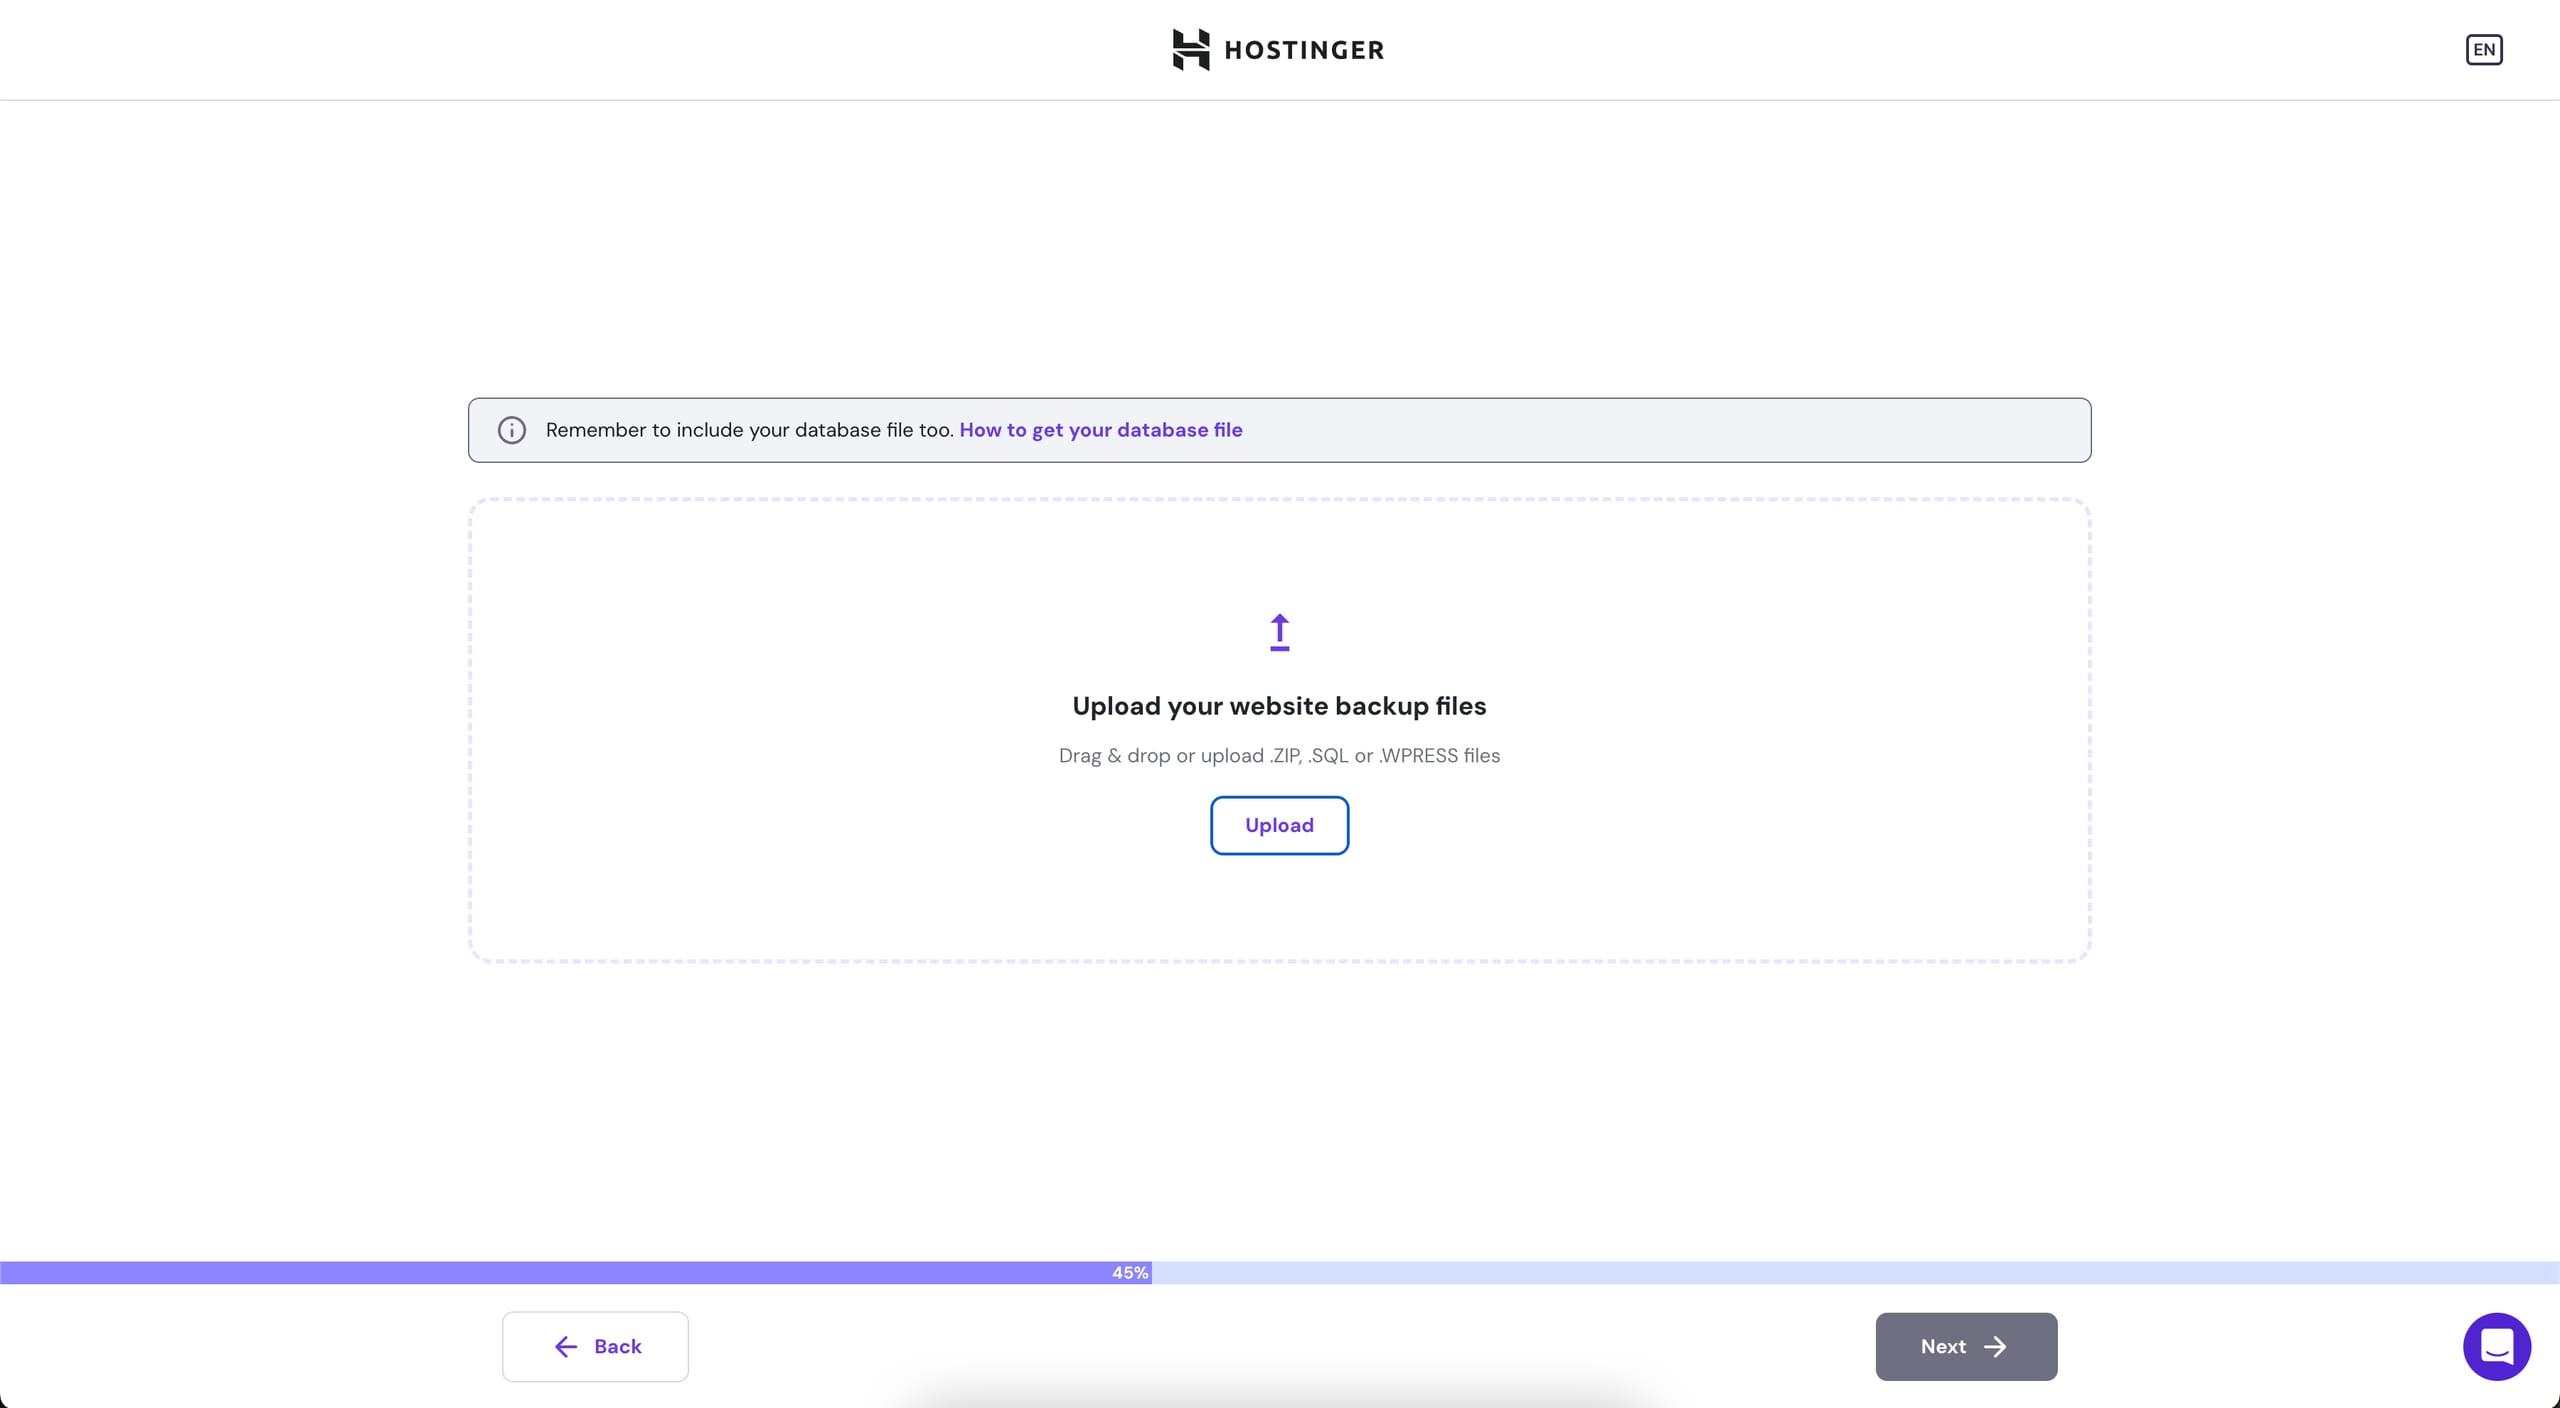This screenshot has width=2560, height=1408.
Task: Click the HOSTINGER wordmark text
Action: click(1304, 50)
